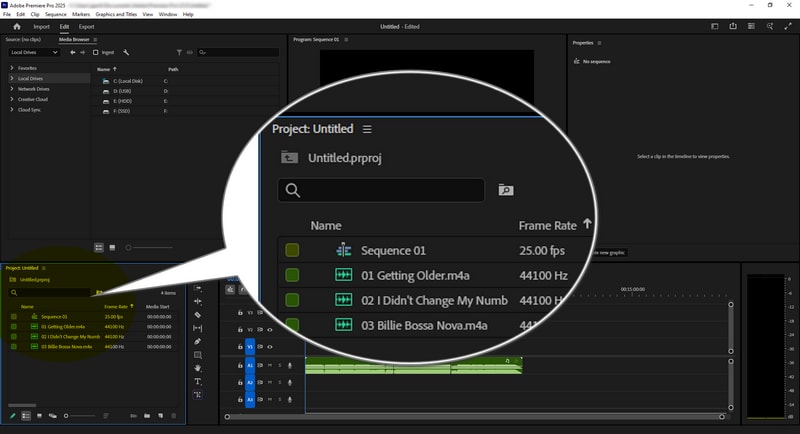Viewport: 800px width, 434px height.
Task: Open the header icon left of the search icon
Action: [x=752, y=27]
